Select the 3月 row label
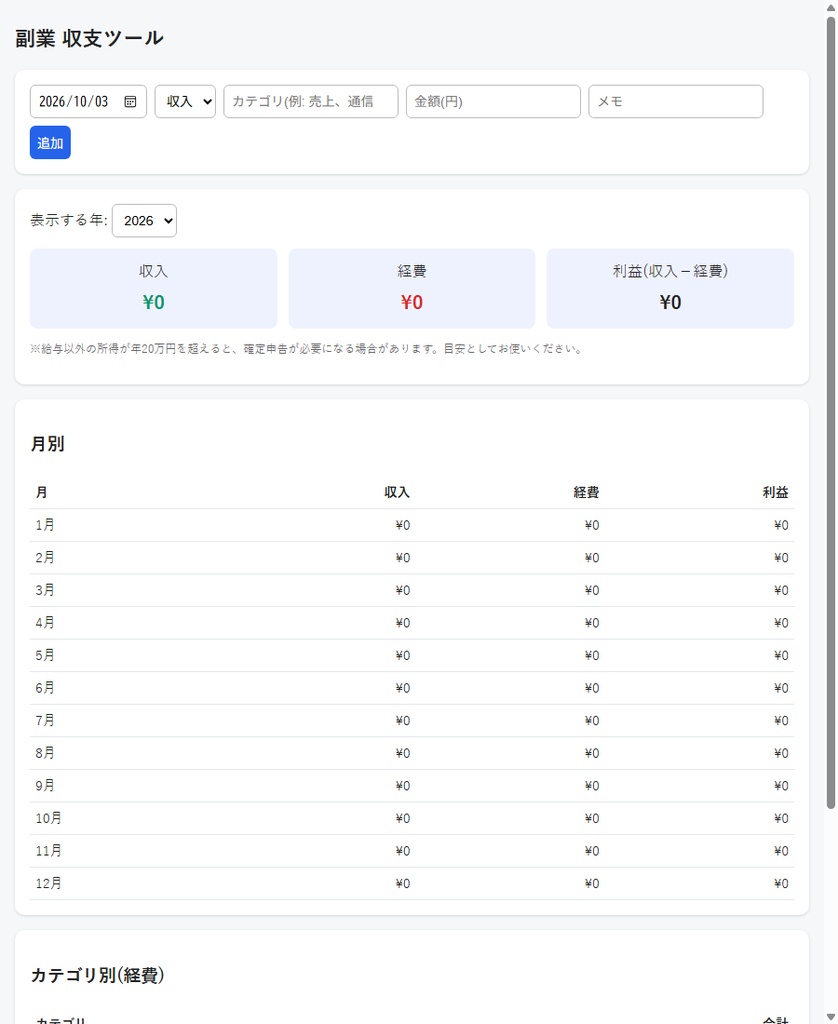 (x=45, y=590)
